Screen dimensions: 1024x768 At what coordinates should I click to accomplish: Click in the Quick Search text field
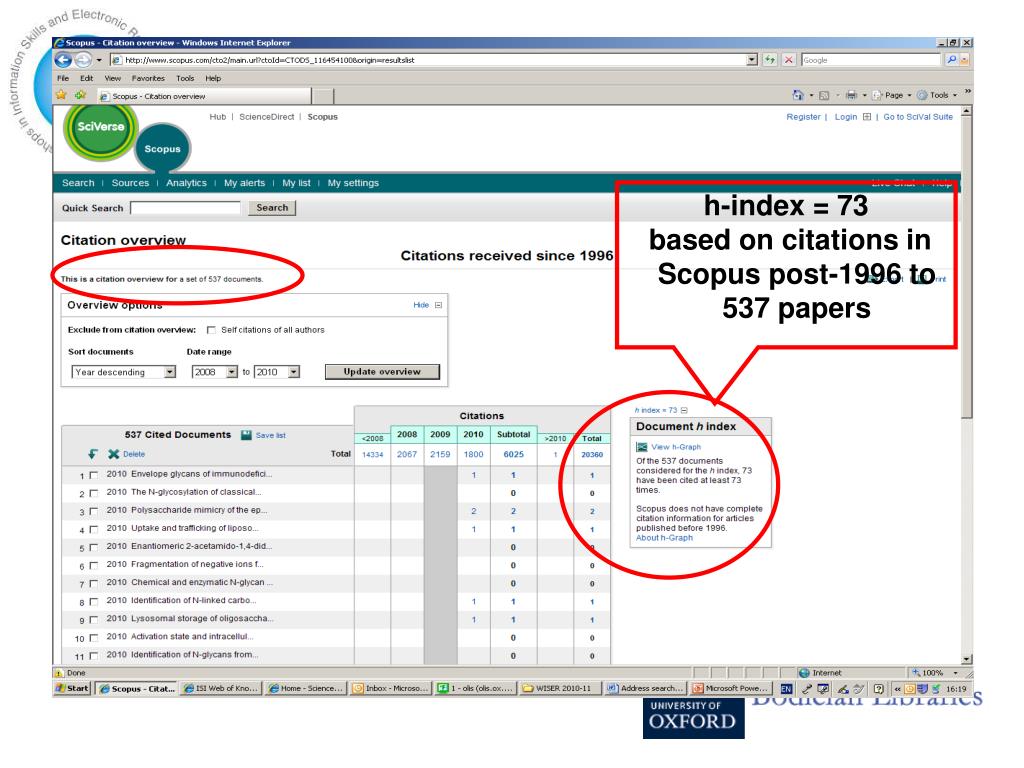(x=185, y=208)
